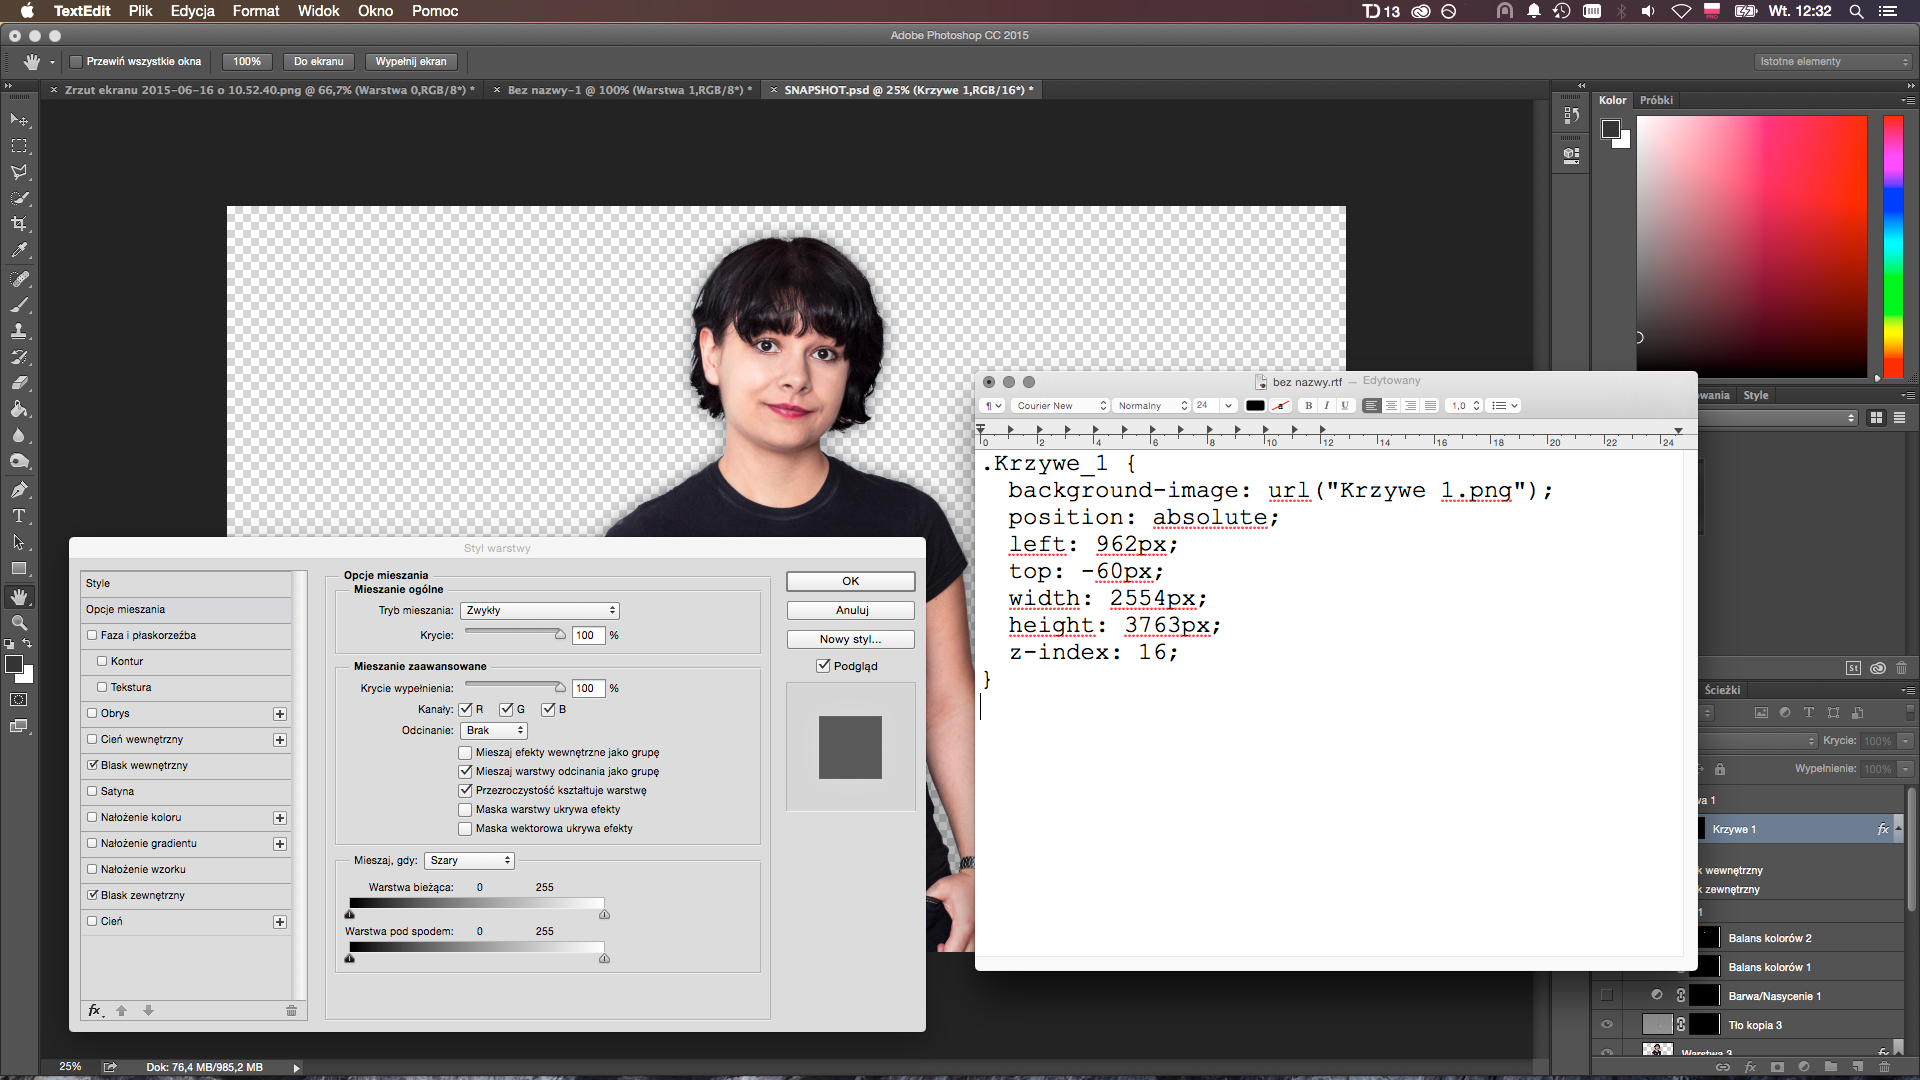
Task: Switch to Bez nazwy-1 document tab
Action: pos(629,90)
